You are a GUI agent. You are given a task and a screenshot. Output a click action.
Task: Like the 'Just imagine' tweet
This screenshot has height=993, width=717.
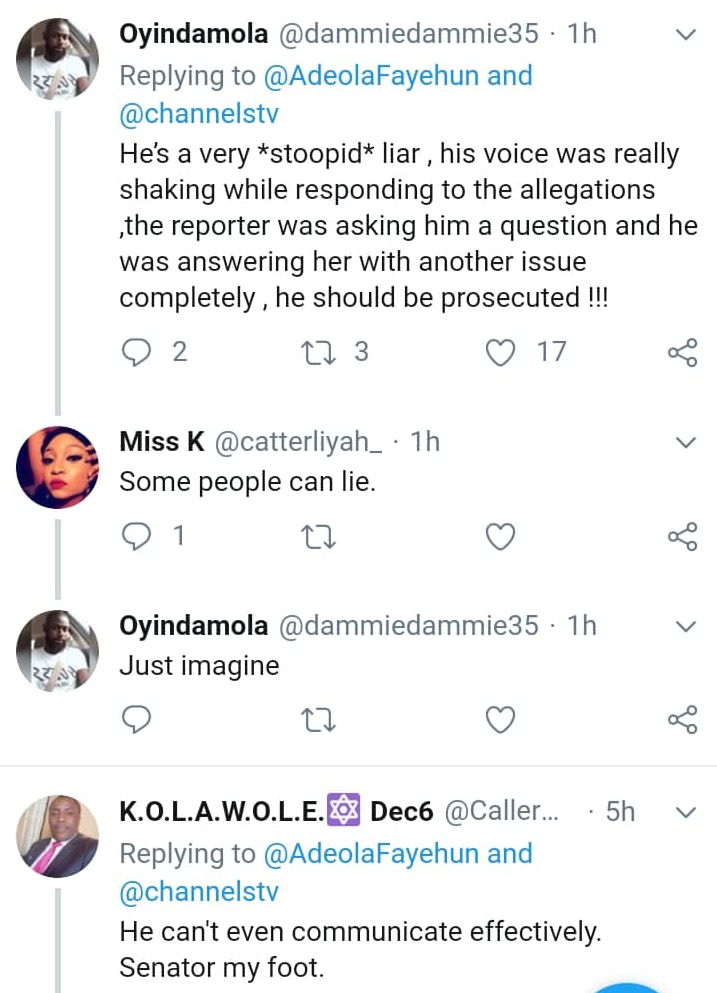(x=500, y=719)
